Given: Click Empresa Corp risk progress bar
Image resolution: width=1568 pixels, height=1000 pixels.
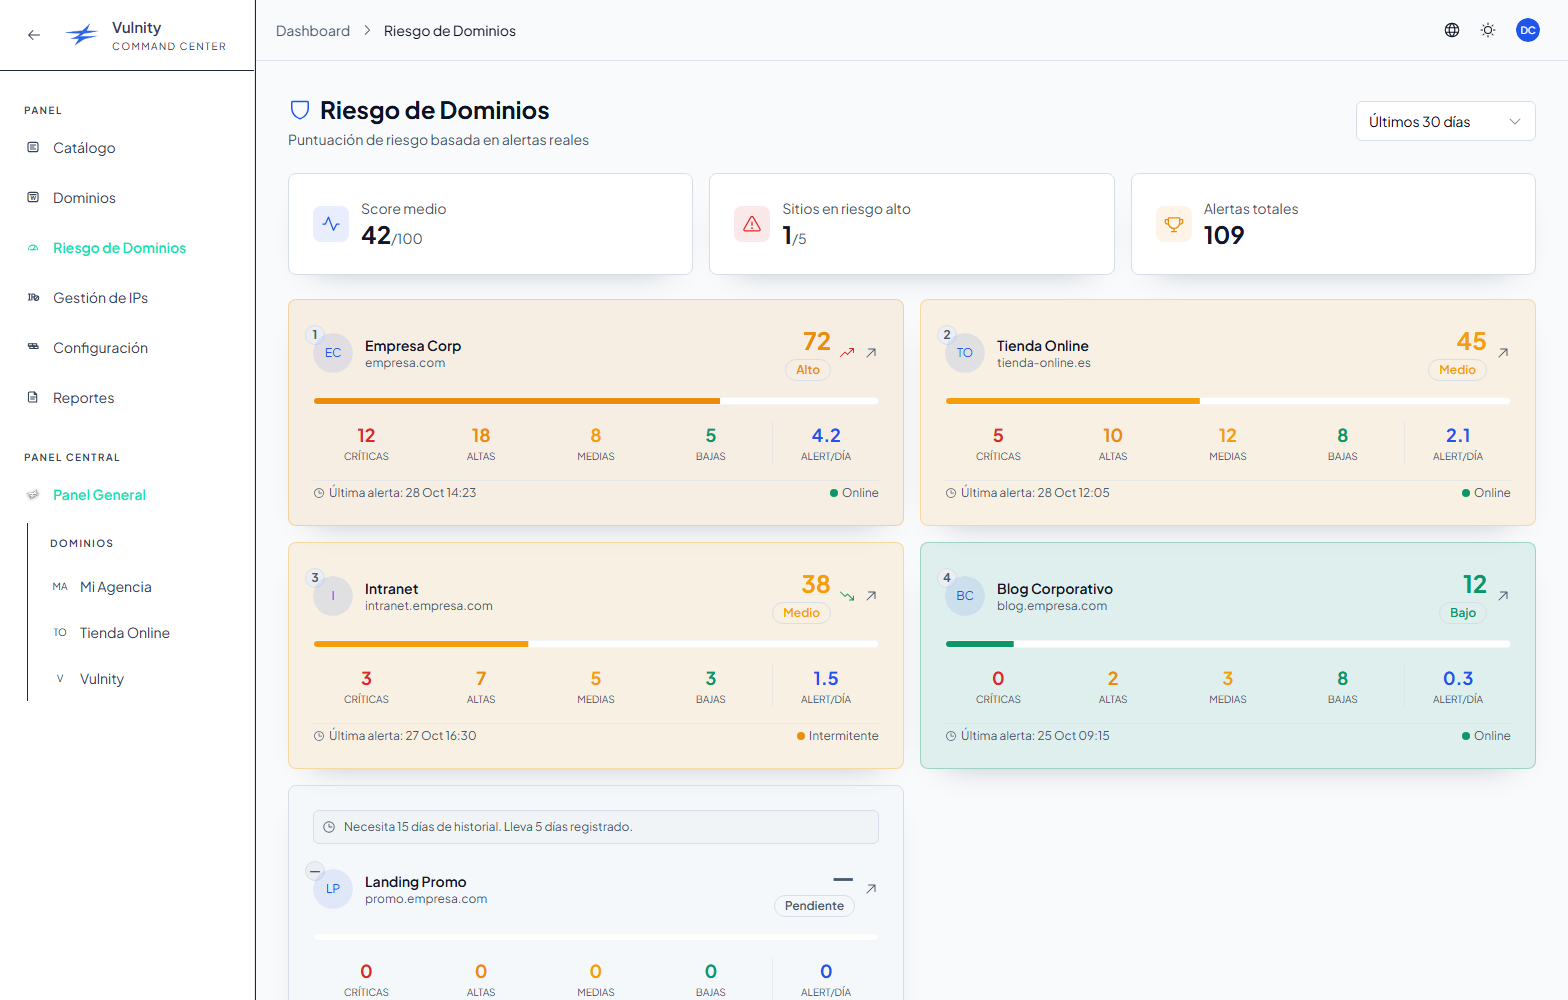Looking at the screenshot, I should coord(596,401).
